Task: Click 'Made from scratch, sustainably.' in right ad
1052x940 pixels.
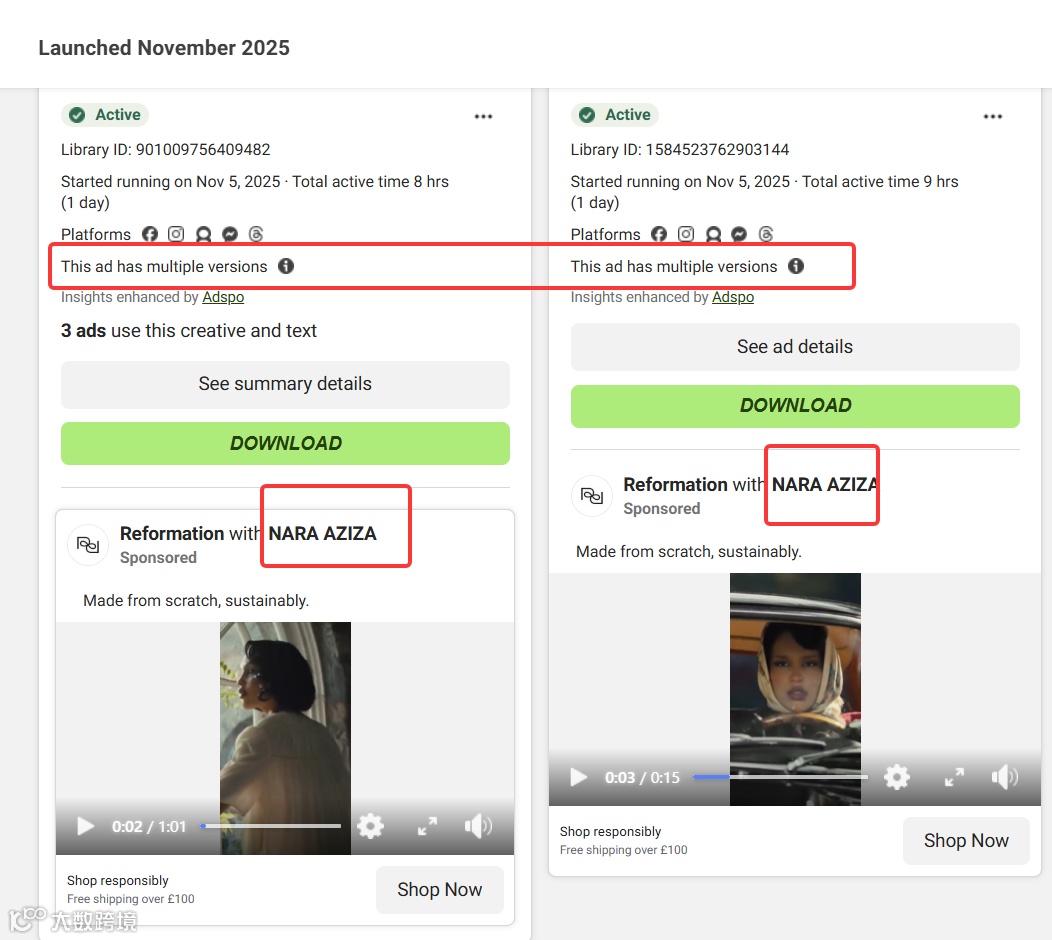Action: point(689,552)
